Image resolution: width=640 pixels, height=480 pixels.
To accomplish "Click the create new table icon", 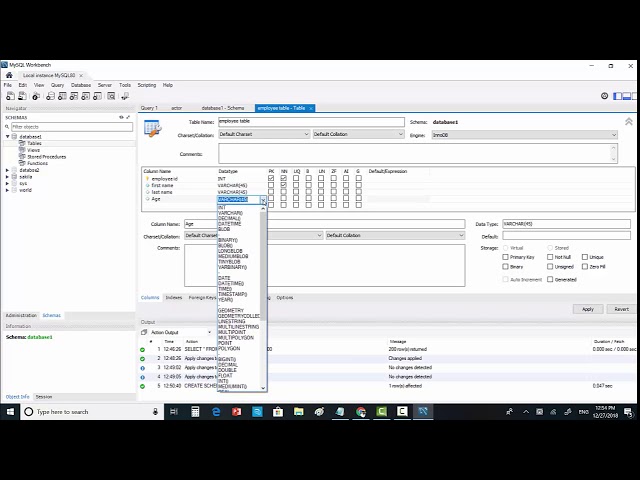I will [62, 96].
